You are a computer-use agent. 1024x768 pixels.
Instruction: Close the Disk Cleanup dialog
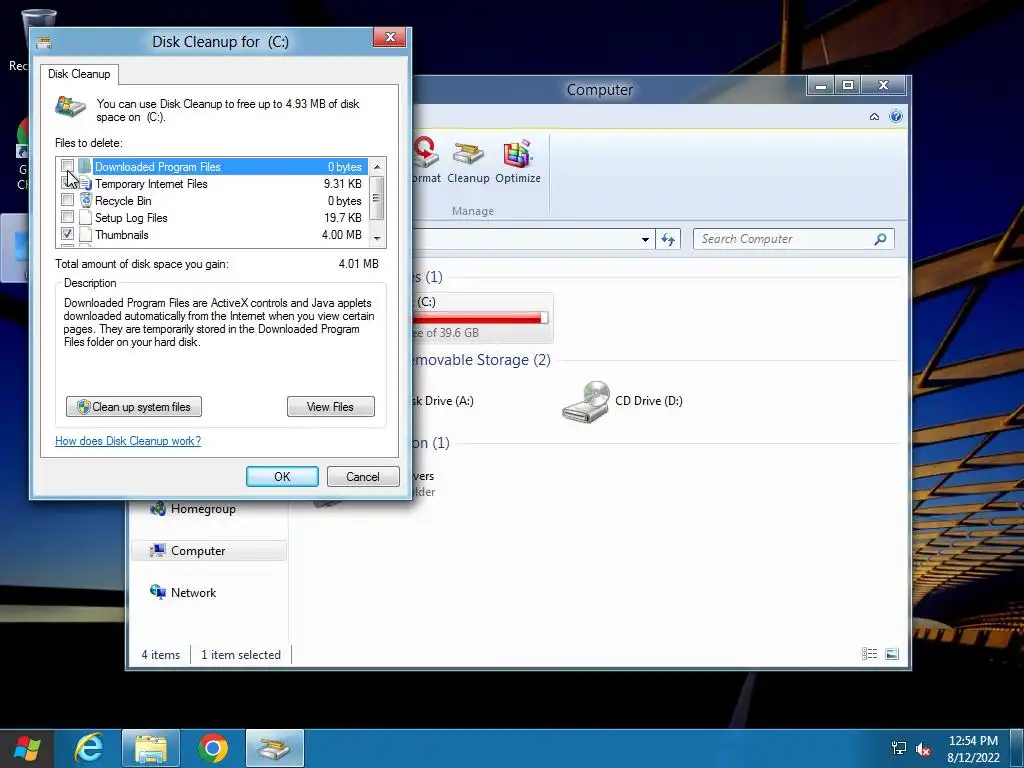(x=390, y=37)
